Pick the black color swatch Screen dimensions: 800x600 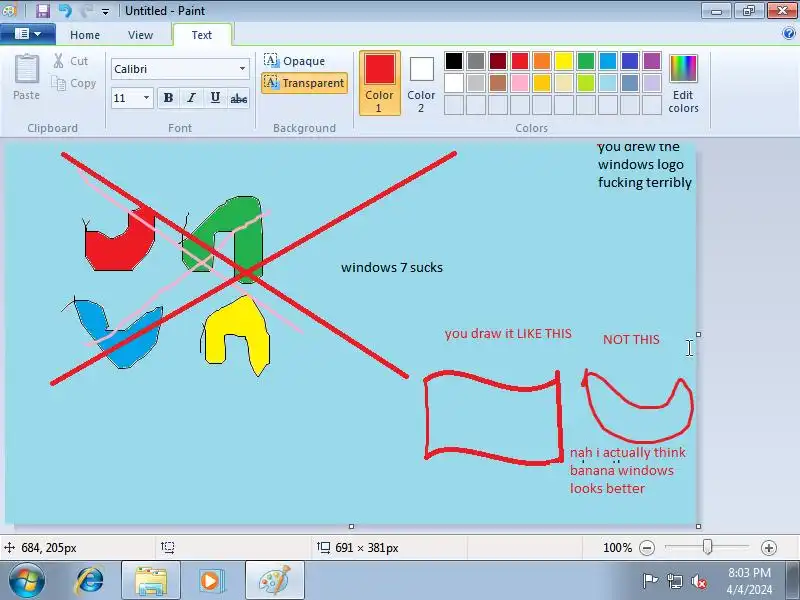pyautogui.click(x=454, y=61)
